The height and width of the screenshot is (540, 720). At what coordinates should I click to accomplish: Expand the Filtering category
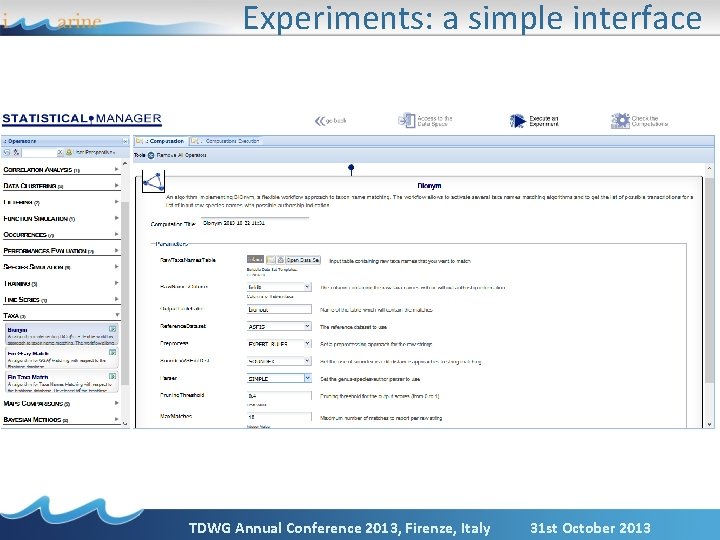(61, 202)
